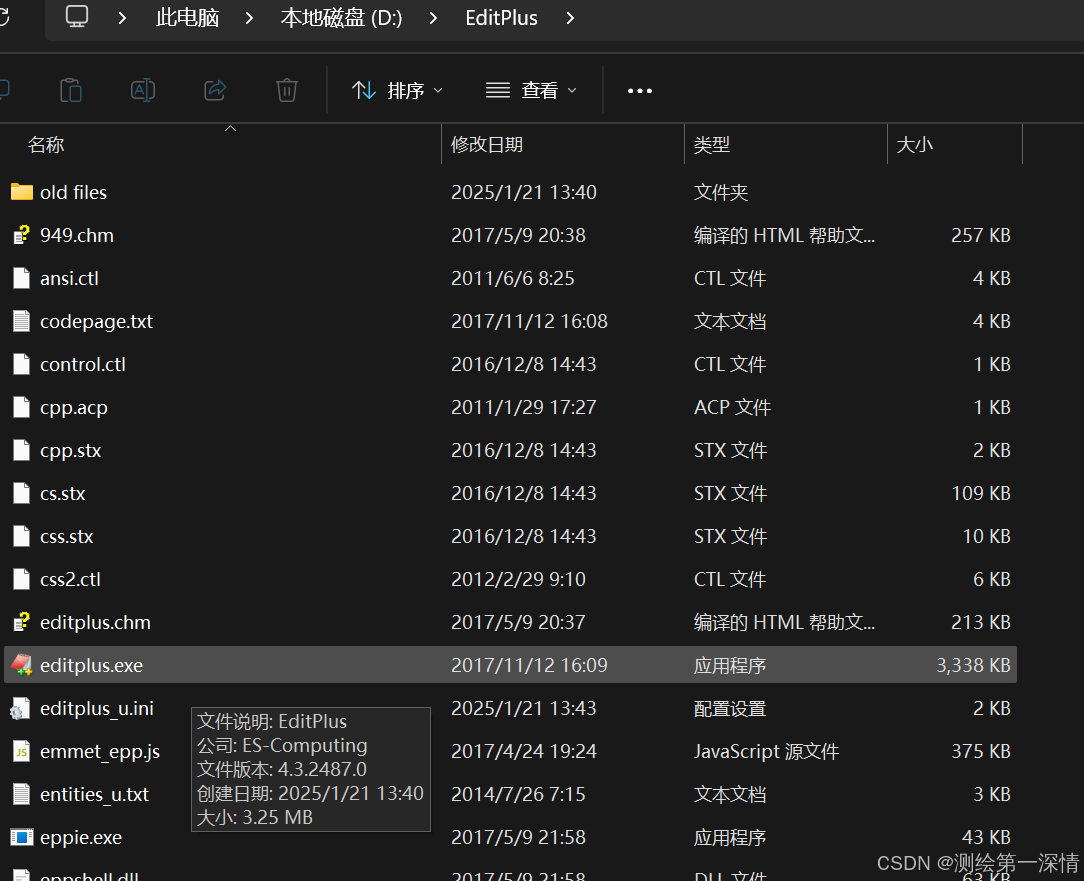This screenshot has width=1084, height=881.
Task: Select the cs.stx file icon
Action: point(21,493)
